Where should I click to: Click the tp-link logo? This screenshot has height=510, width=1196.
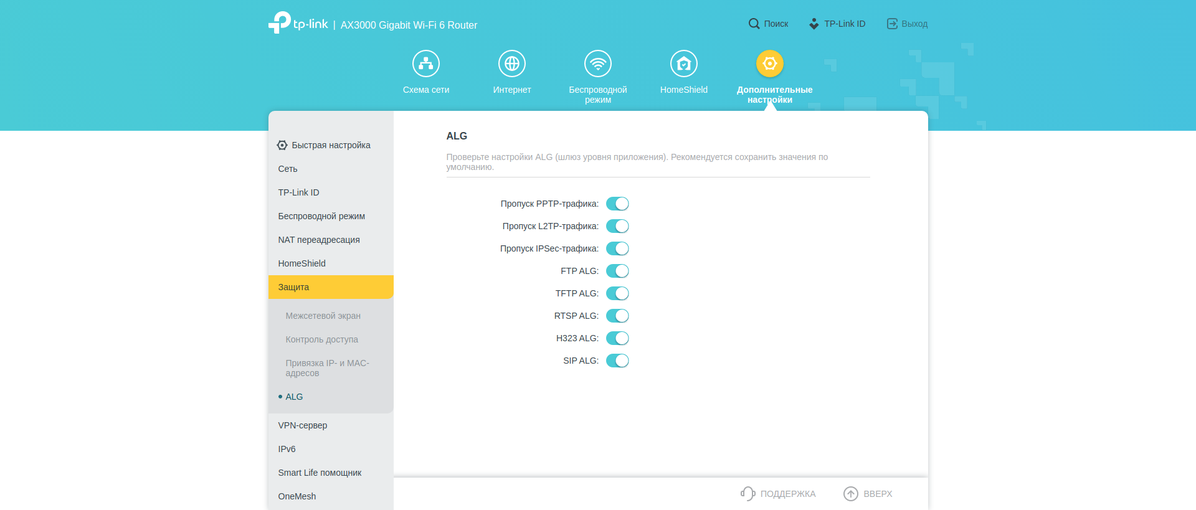point(297,23)
